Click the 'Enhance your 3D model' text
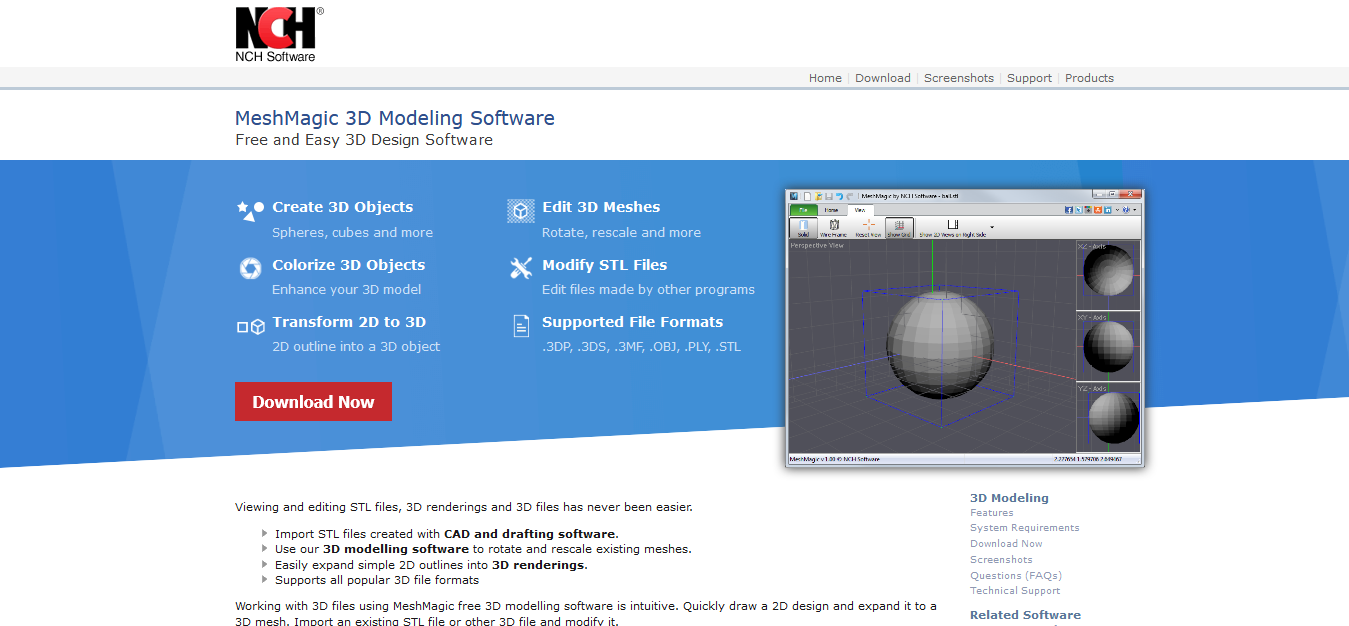The image size is (1349, 626). (x=346, y=290)
